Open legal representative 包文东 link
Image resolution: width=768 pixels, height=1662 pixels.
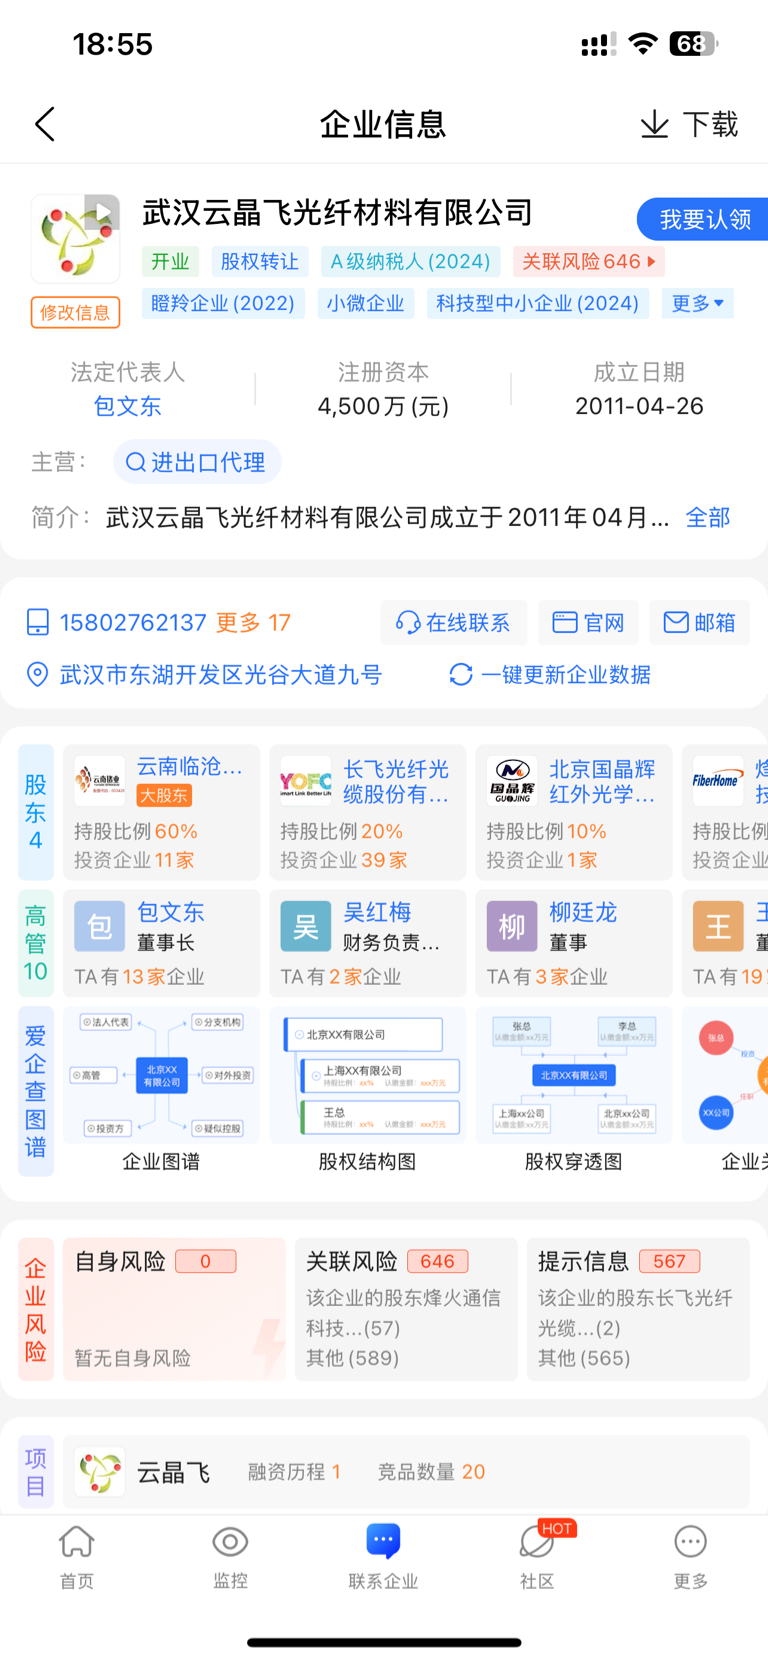tap(127, 406)
